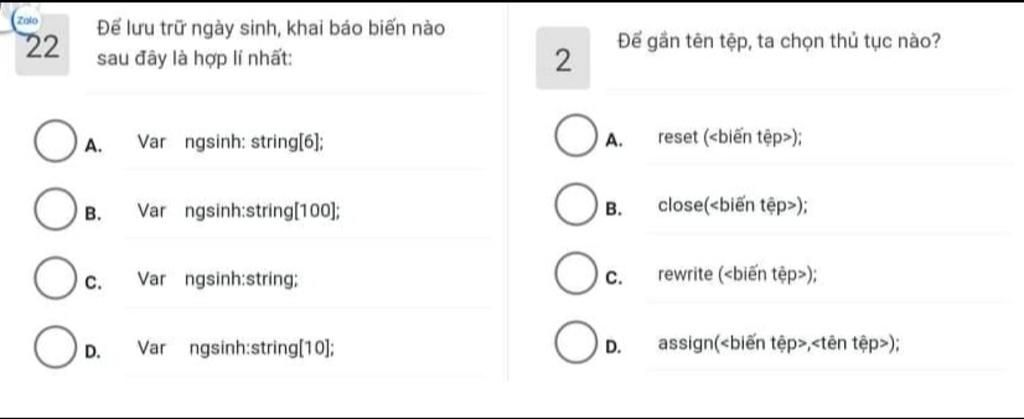Image resolution: width=1024 pixels, height=419 pixels.
Task: Choose radio option Var ngsinh:string;
Action: pyautogui.click(x=53, y=280)
